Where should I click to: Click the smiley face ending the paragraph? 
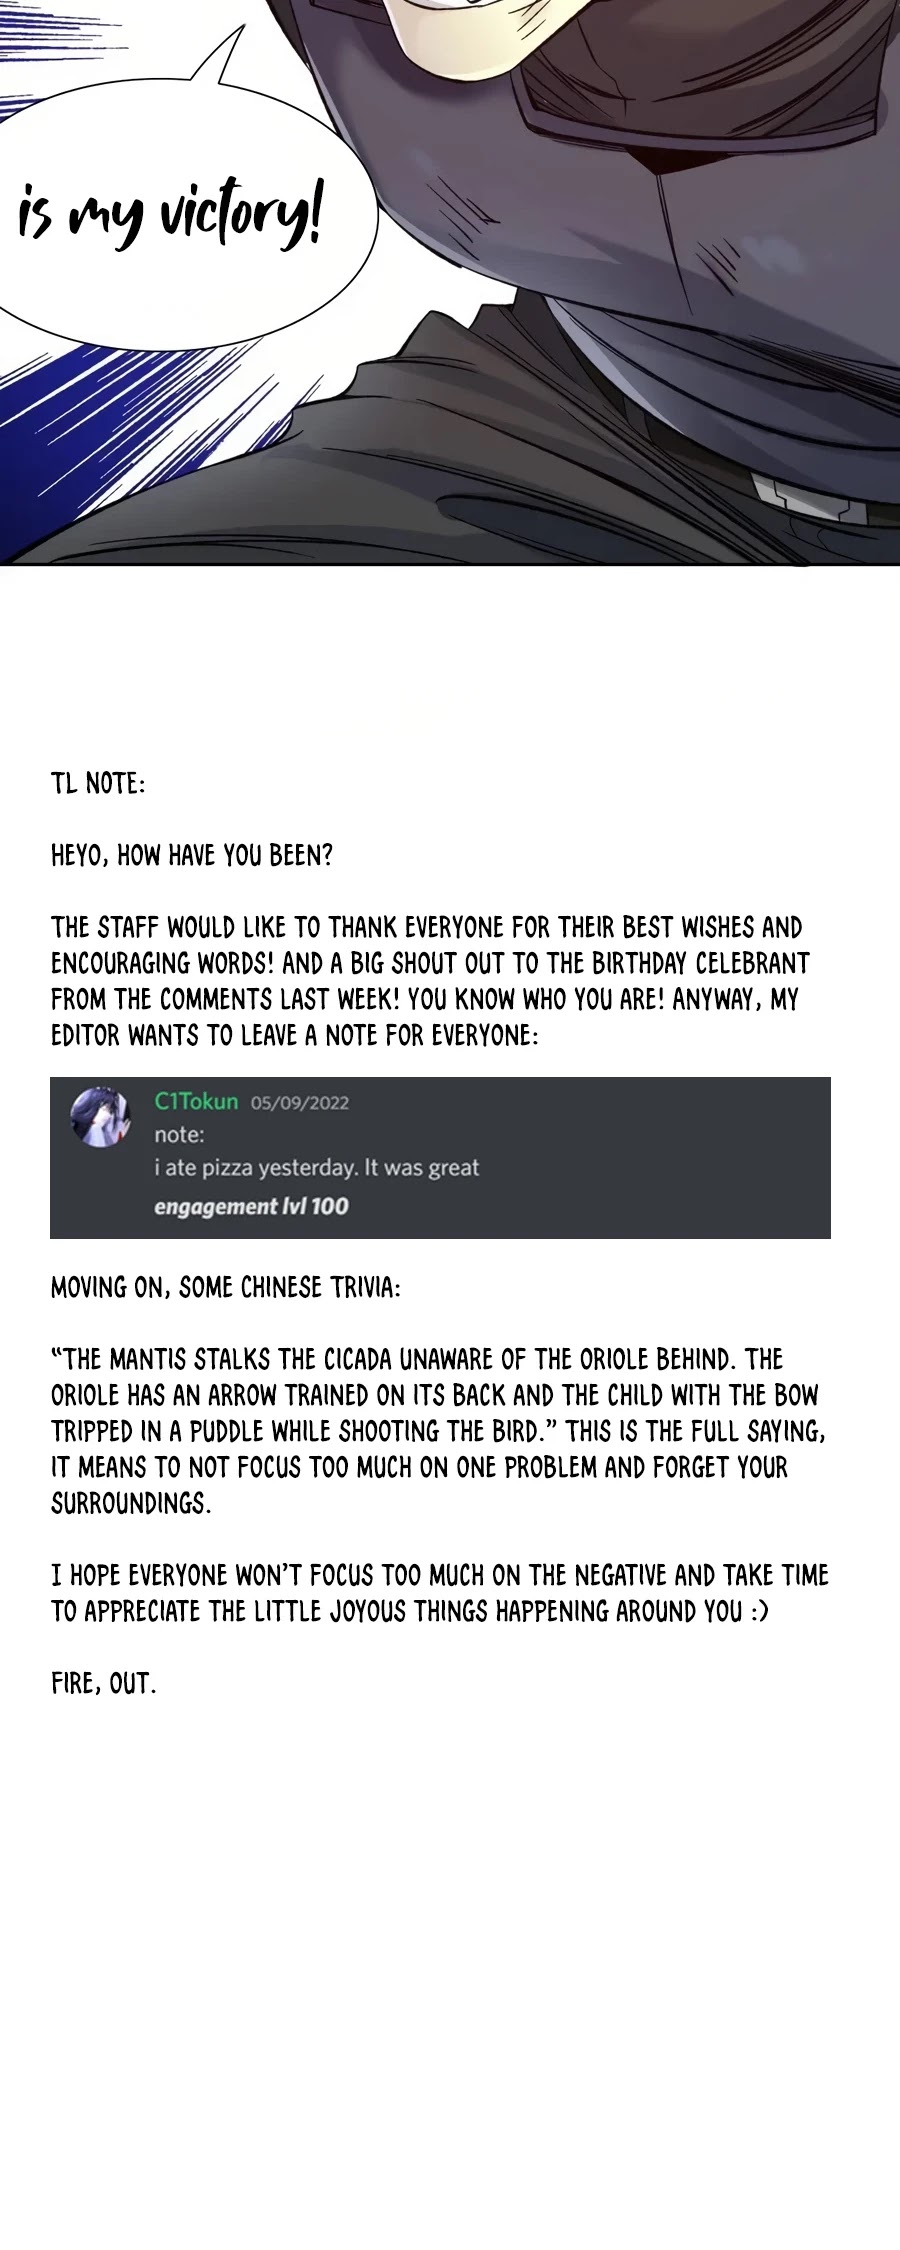[760, 1611]
